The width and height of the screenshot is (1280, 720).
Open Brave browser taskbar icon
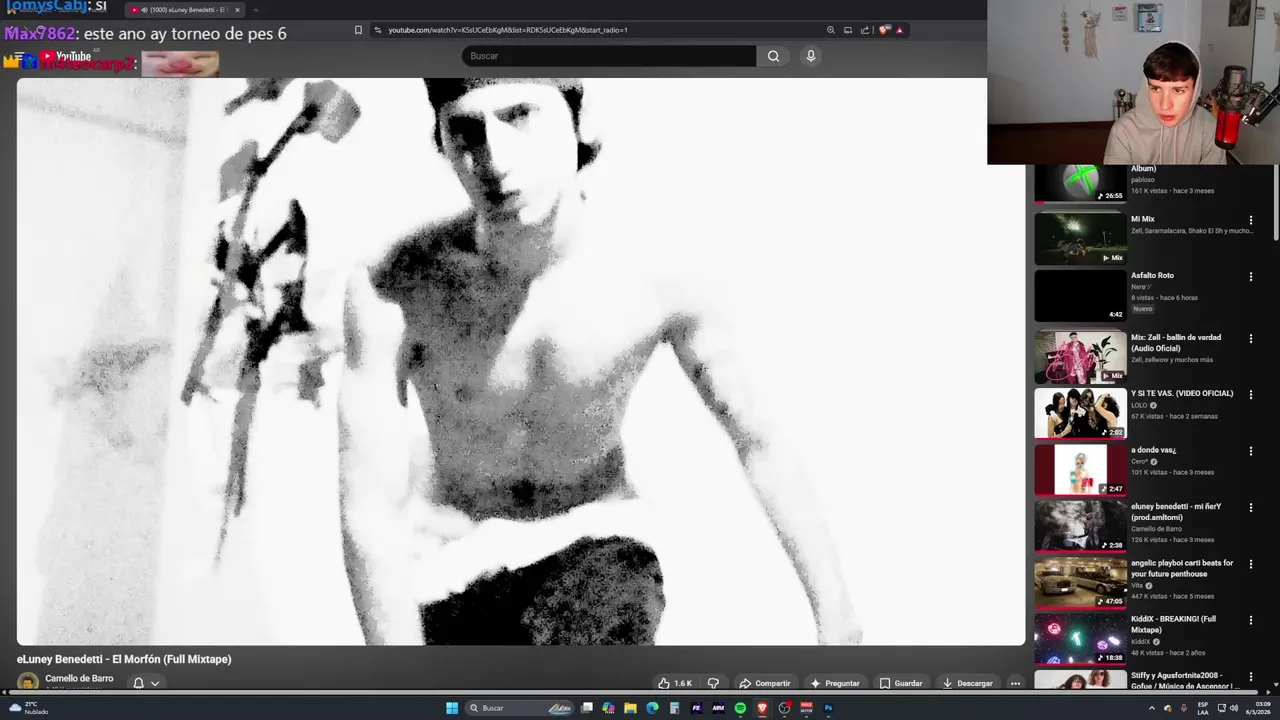762,708
